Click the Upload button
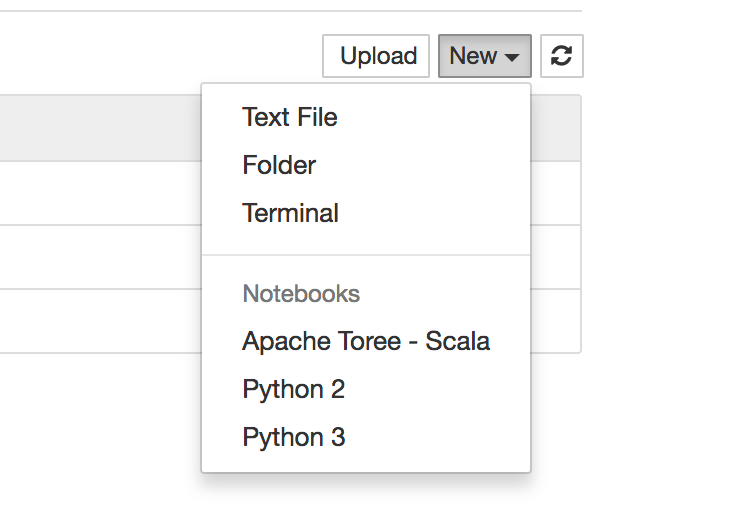 tap(376, 55)
